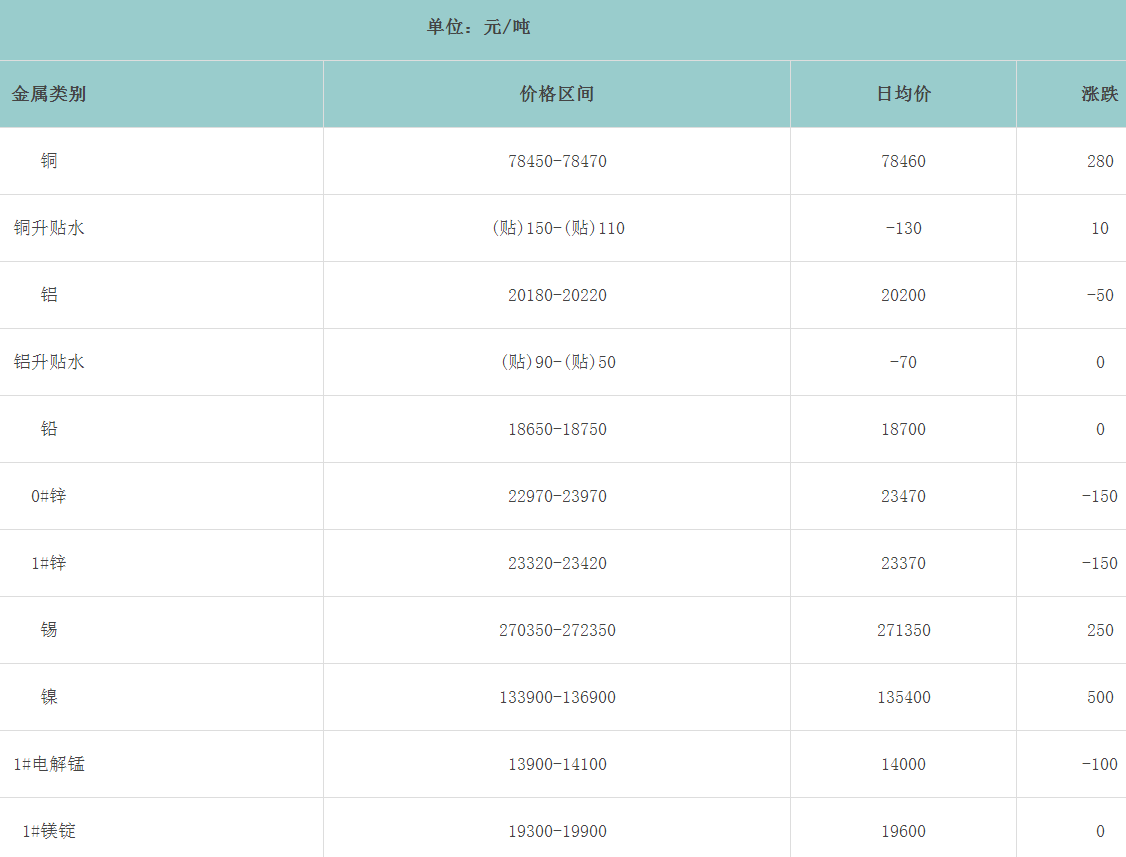The width and height of the screenshot is (1126, 857).
Task: Click the 单位:元/吨 unit caption
Action: click(x=478, y=27)
